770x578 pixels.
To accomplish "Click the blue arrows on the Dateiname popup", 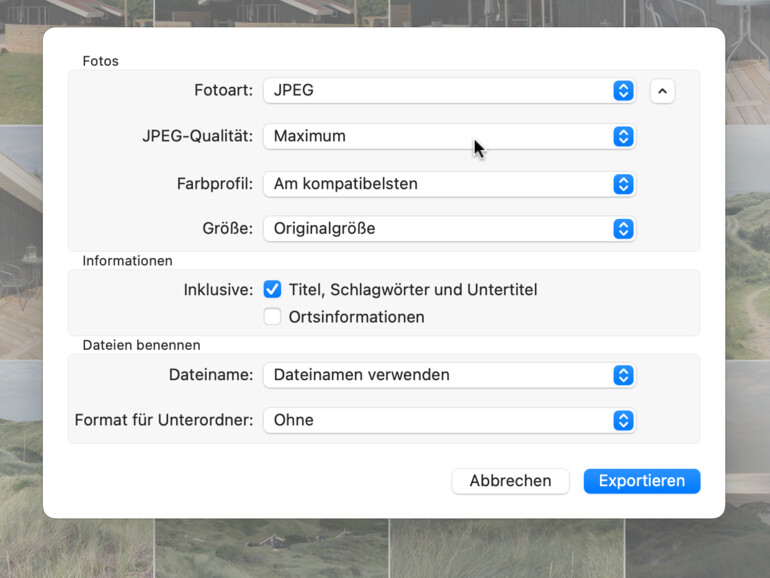I will [x=623, y=375].
